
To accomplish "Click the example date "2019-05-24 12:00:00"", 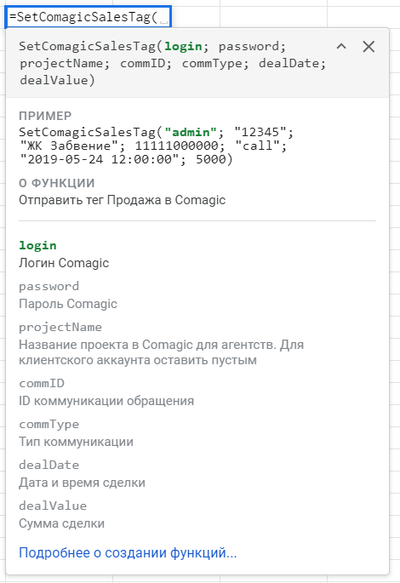I will click(x=100, y=160).
